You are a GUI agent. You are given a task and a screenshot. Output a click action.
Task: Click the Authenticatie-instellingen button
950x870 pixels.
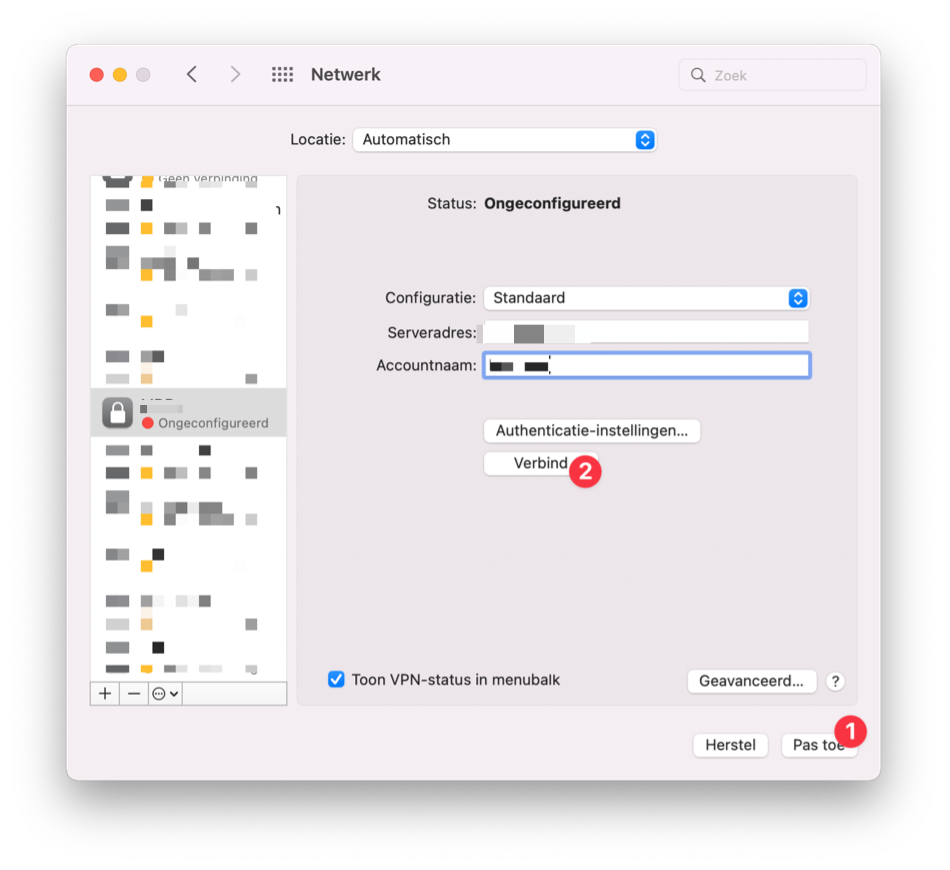click(x=592, y=431)
